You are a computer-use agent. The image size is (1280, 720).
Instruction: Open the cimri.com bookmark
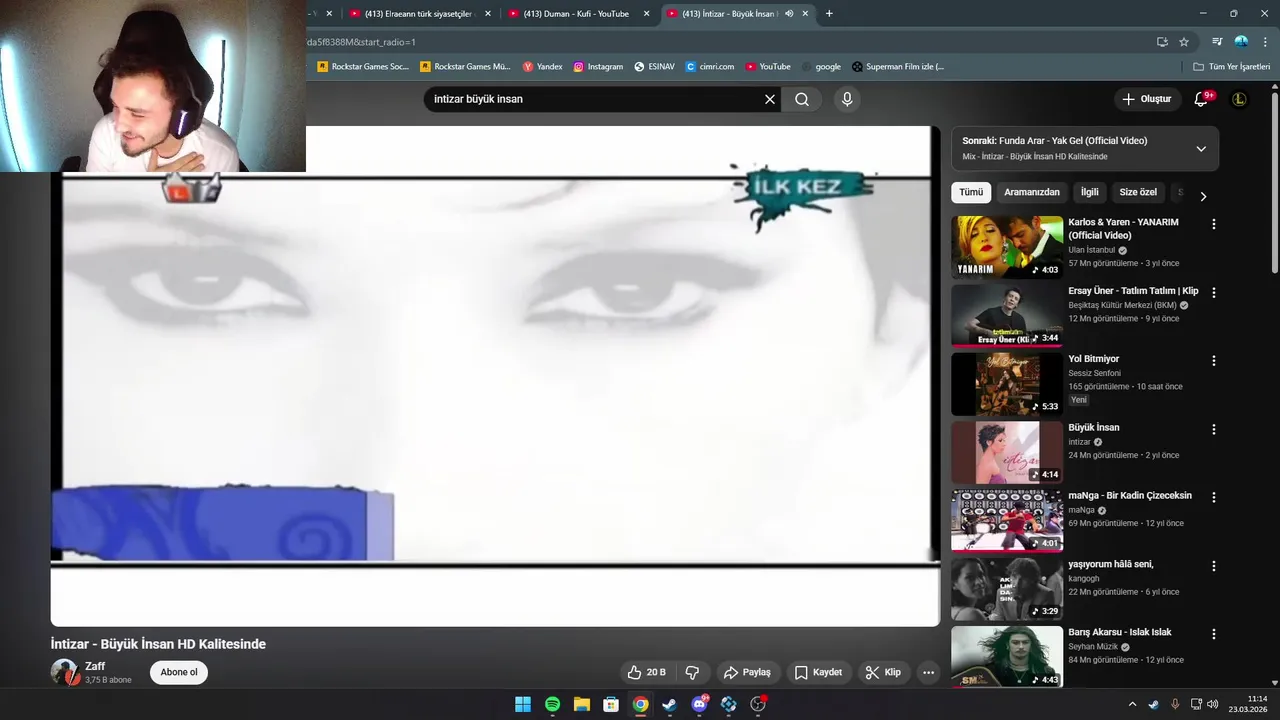click(710, 67)
